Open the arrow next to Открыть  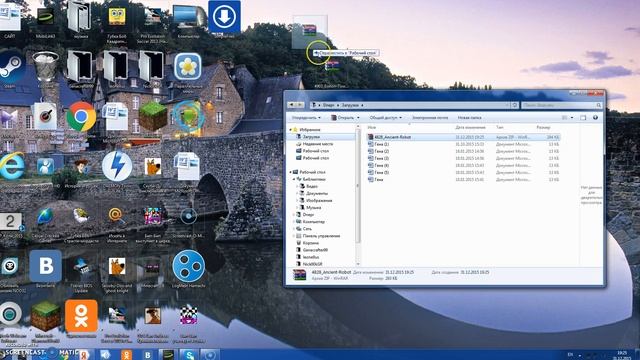(358, 118)
